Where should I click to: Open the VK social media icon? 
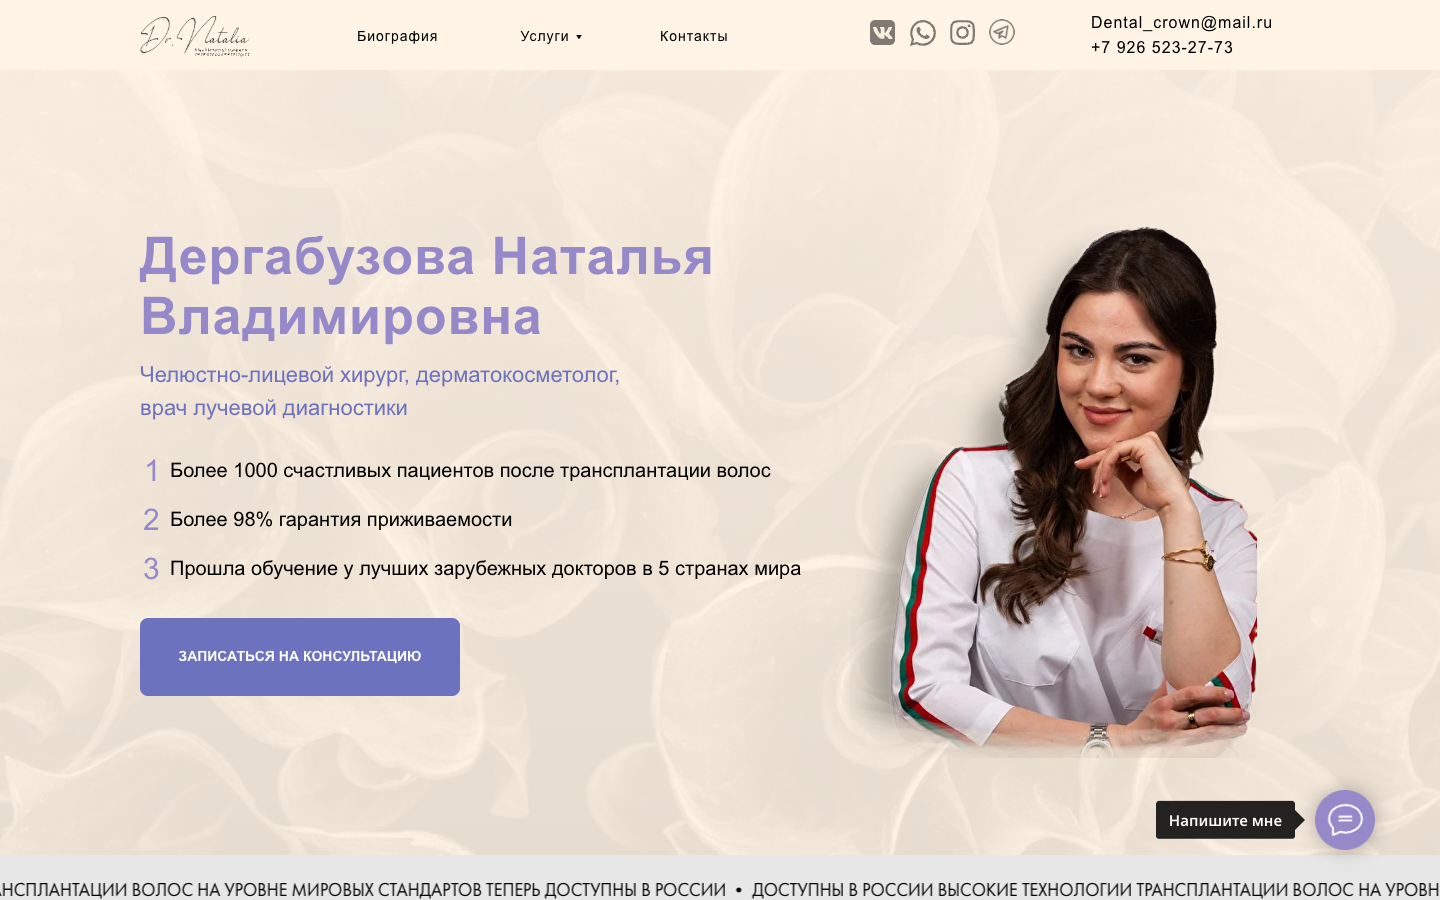point(882,33)
